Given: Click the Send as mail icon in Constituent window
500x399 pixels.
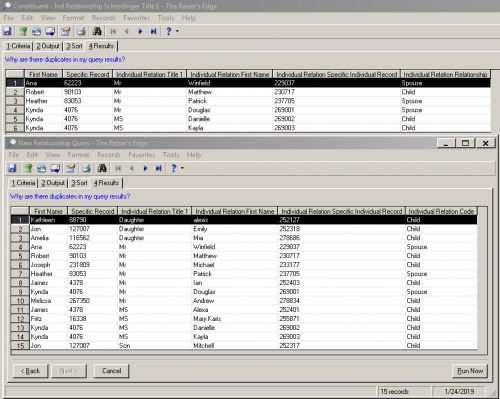Looking at the screenshot, I should tap(50, 31).
